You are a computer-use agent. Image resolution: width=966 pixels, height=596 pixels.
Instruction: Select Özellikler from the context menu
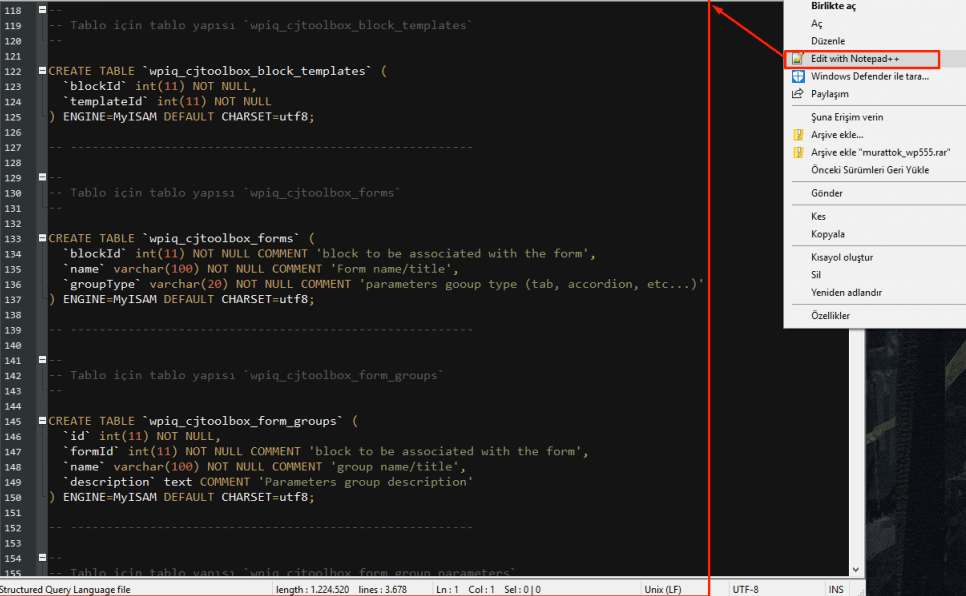[x=830, y=316]
